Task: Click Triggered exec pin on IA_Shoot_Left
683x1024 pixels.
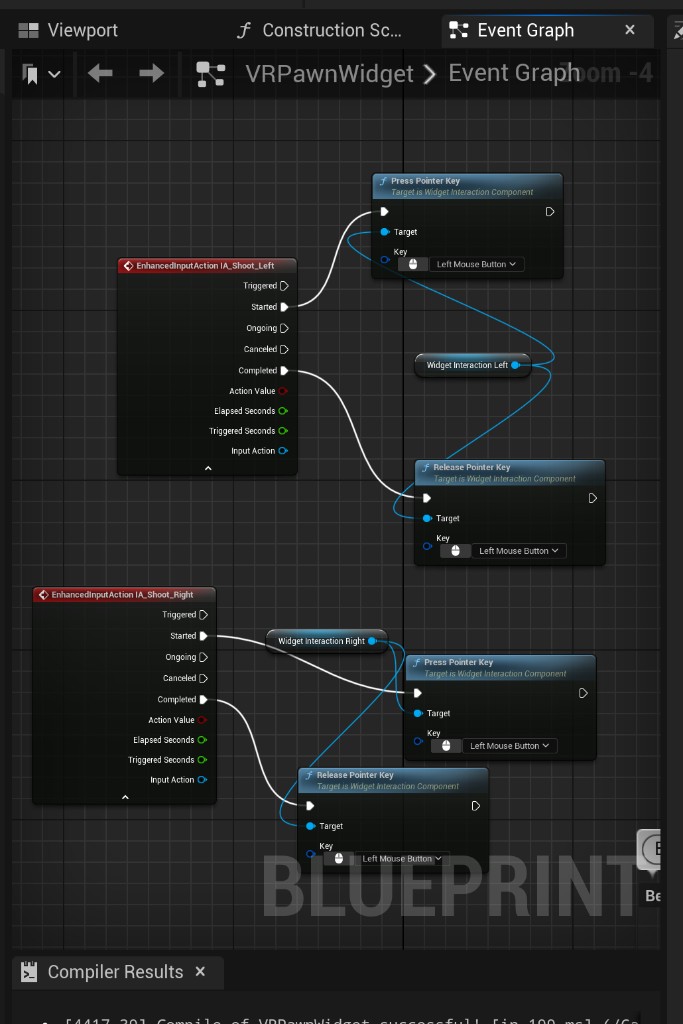Action: 284,286
